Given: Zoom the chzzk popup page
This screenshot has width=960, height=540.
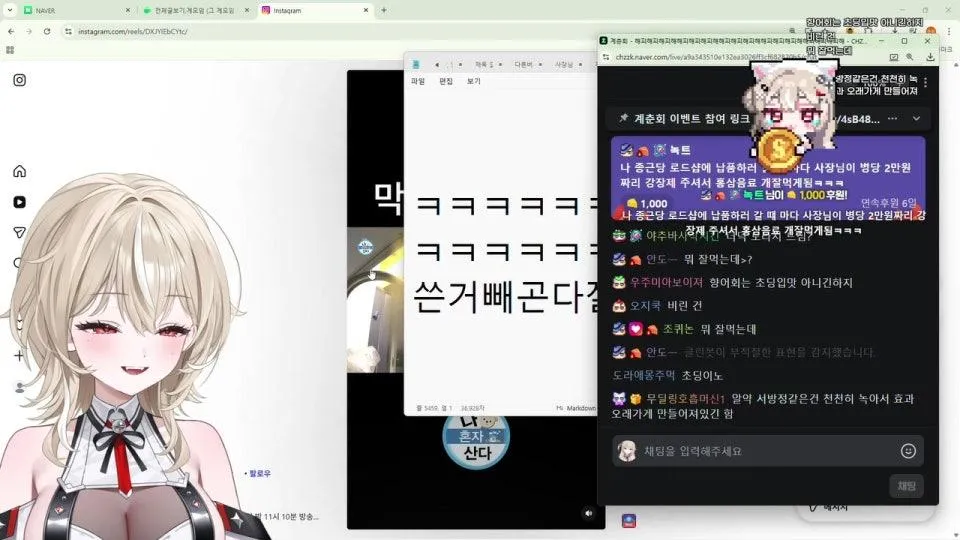Looking at the screenshot, I should (x=910, y=57).
